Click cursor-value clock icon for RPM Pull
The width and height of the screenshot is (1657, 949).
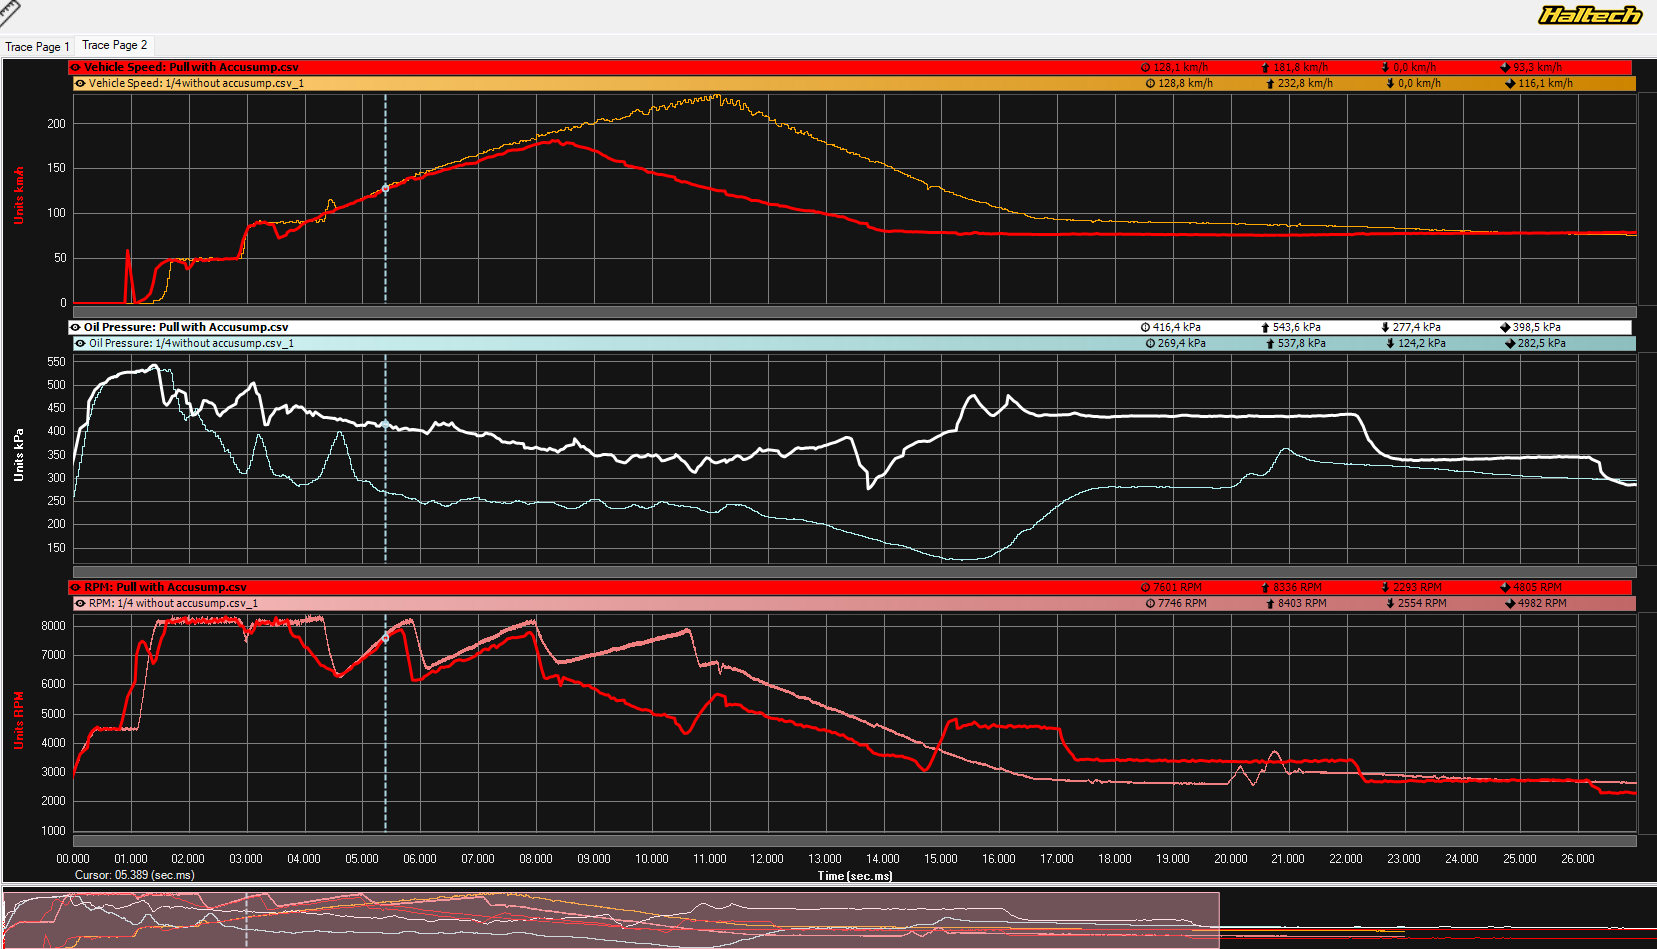tap(1145, 588)
